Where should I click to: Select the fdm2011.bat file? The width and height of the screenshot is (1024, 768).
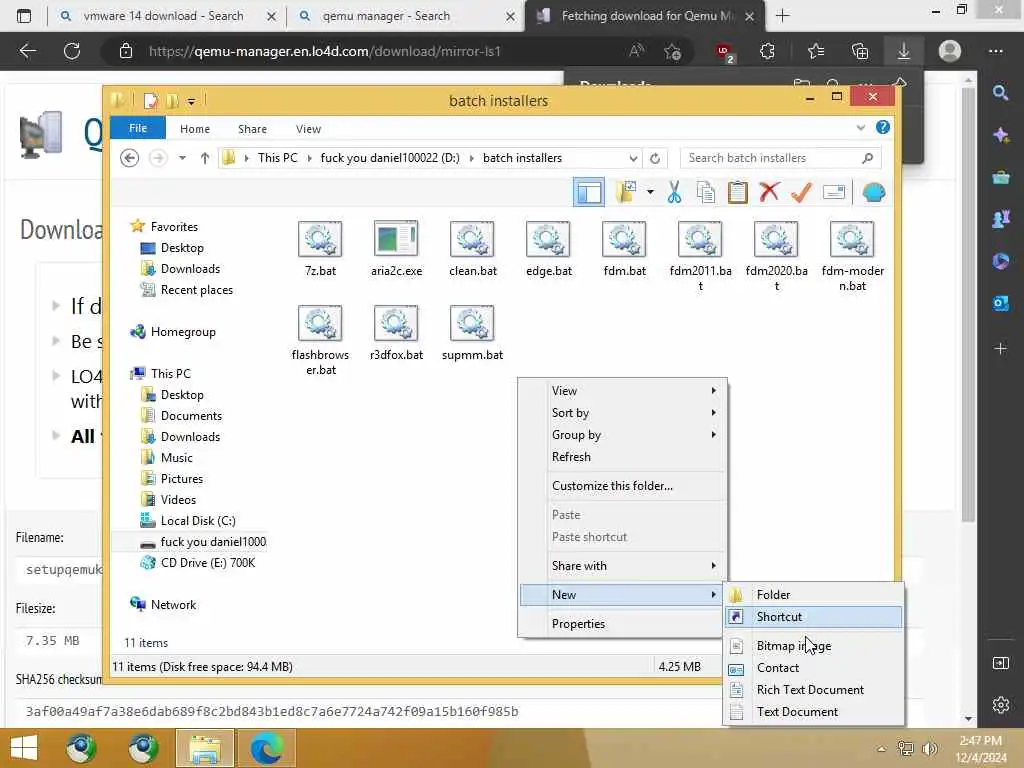coord(700,255)
